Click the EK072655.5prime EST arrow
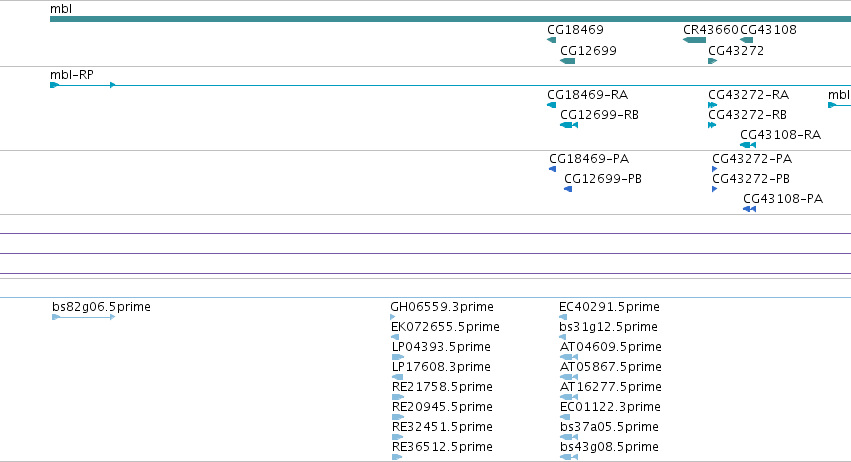Screen dimensions: 851x462 [395, 337]
